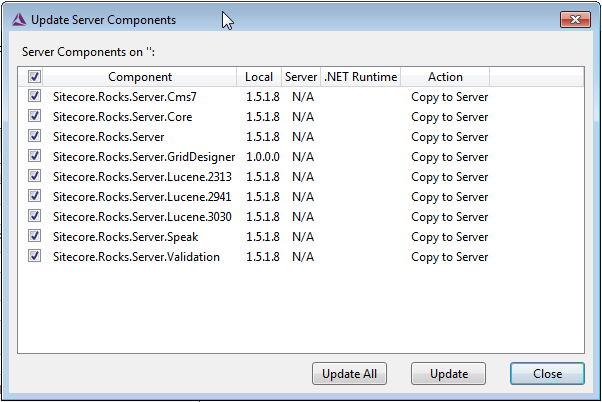602x402 pixels.
Task: Click the Cms7 row's local version 1.5.1.8
Action: click(x=263, y=97)
